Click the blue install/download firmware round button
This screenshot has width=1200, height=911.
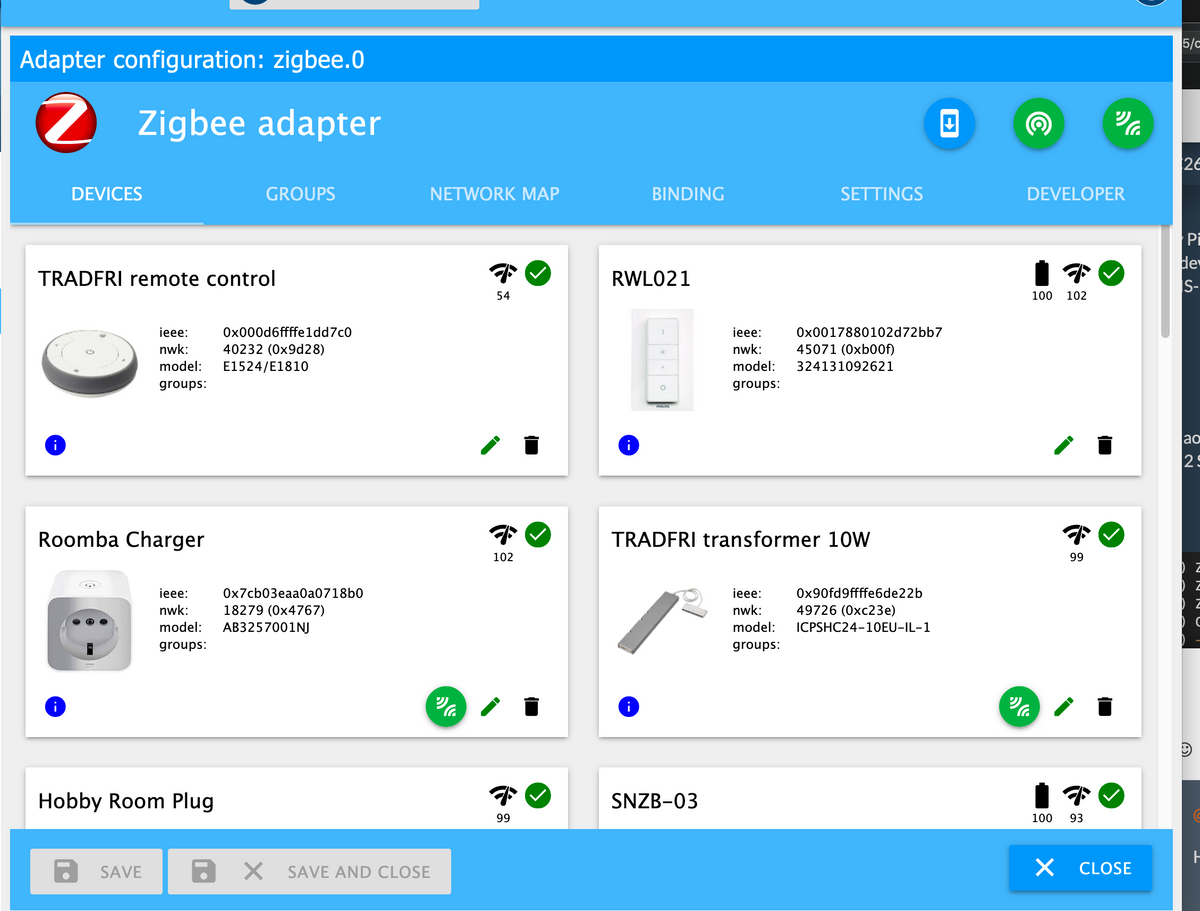point(949,124)
